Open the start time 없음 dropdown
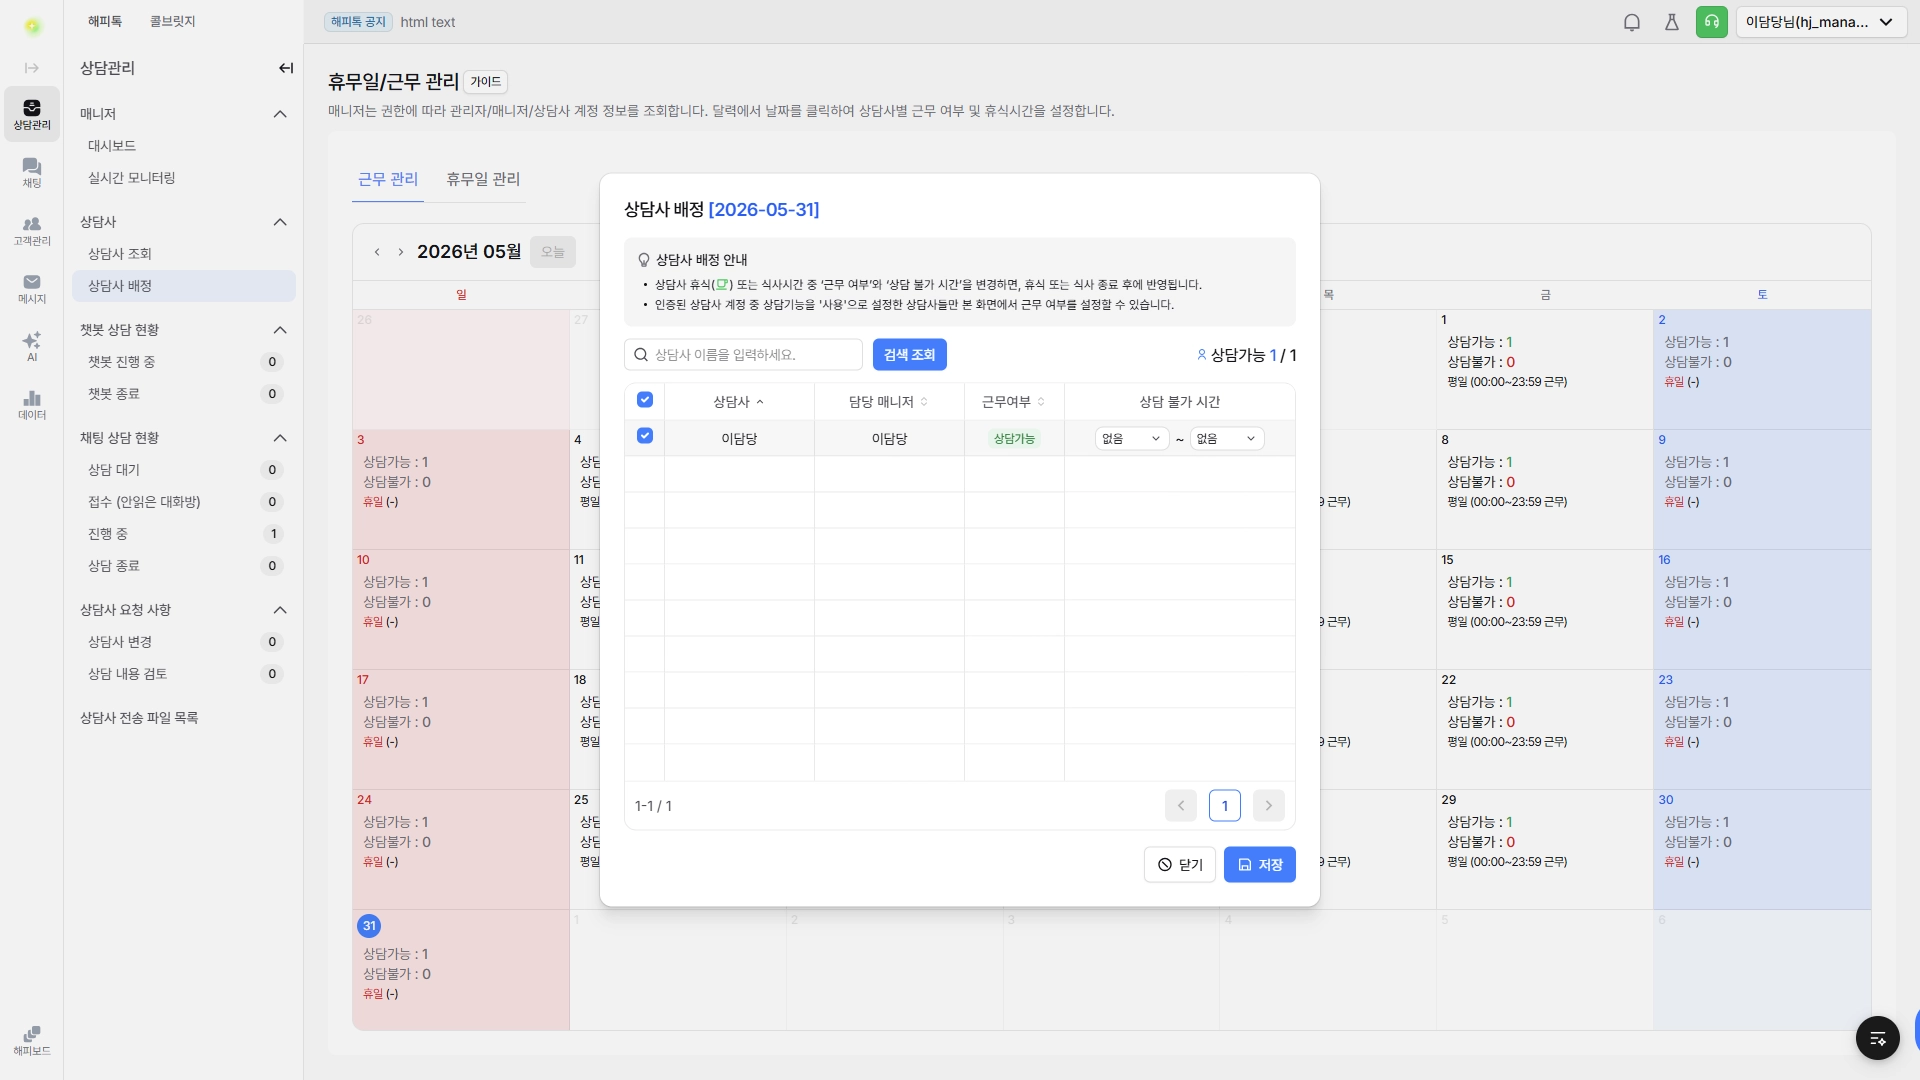 pos(1132,439)
